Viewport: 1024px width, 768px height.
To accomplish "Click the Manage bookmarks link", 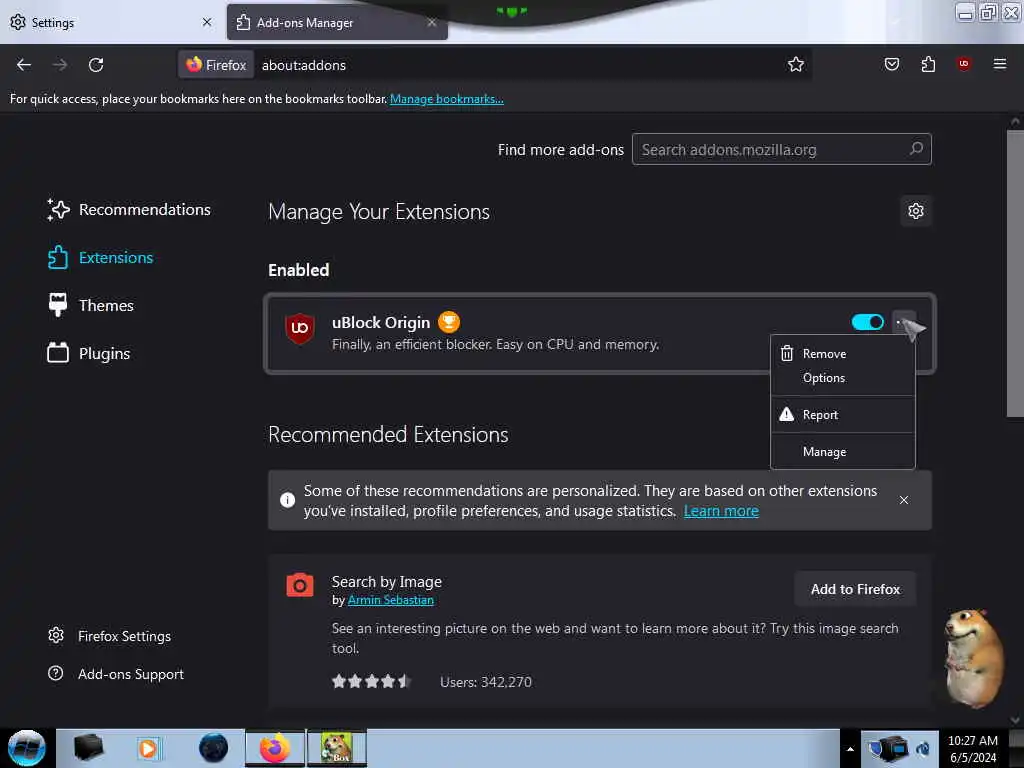I will coord(447,99).
